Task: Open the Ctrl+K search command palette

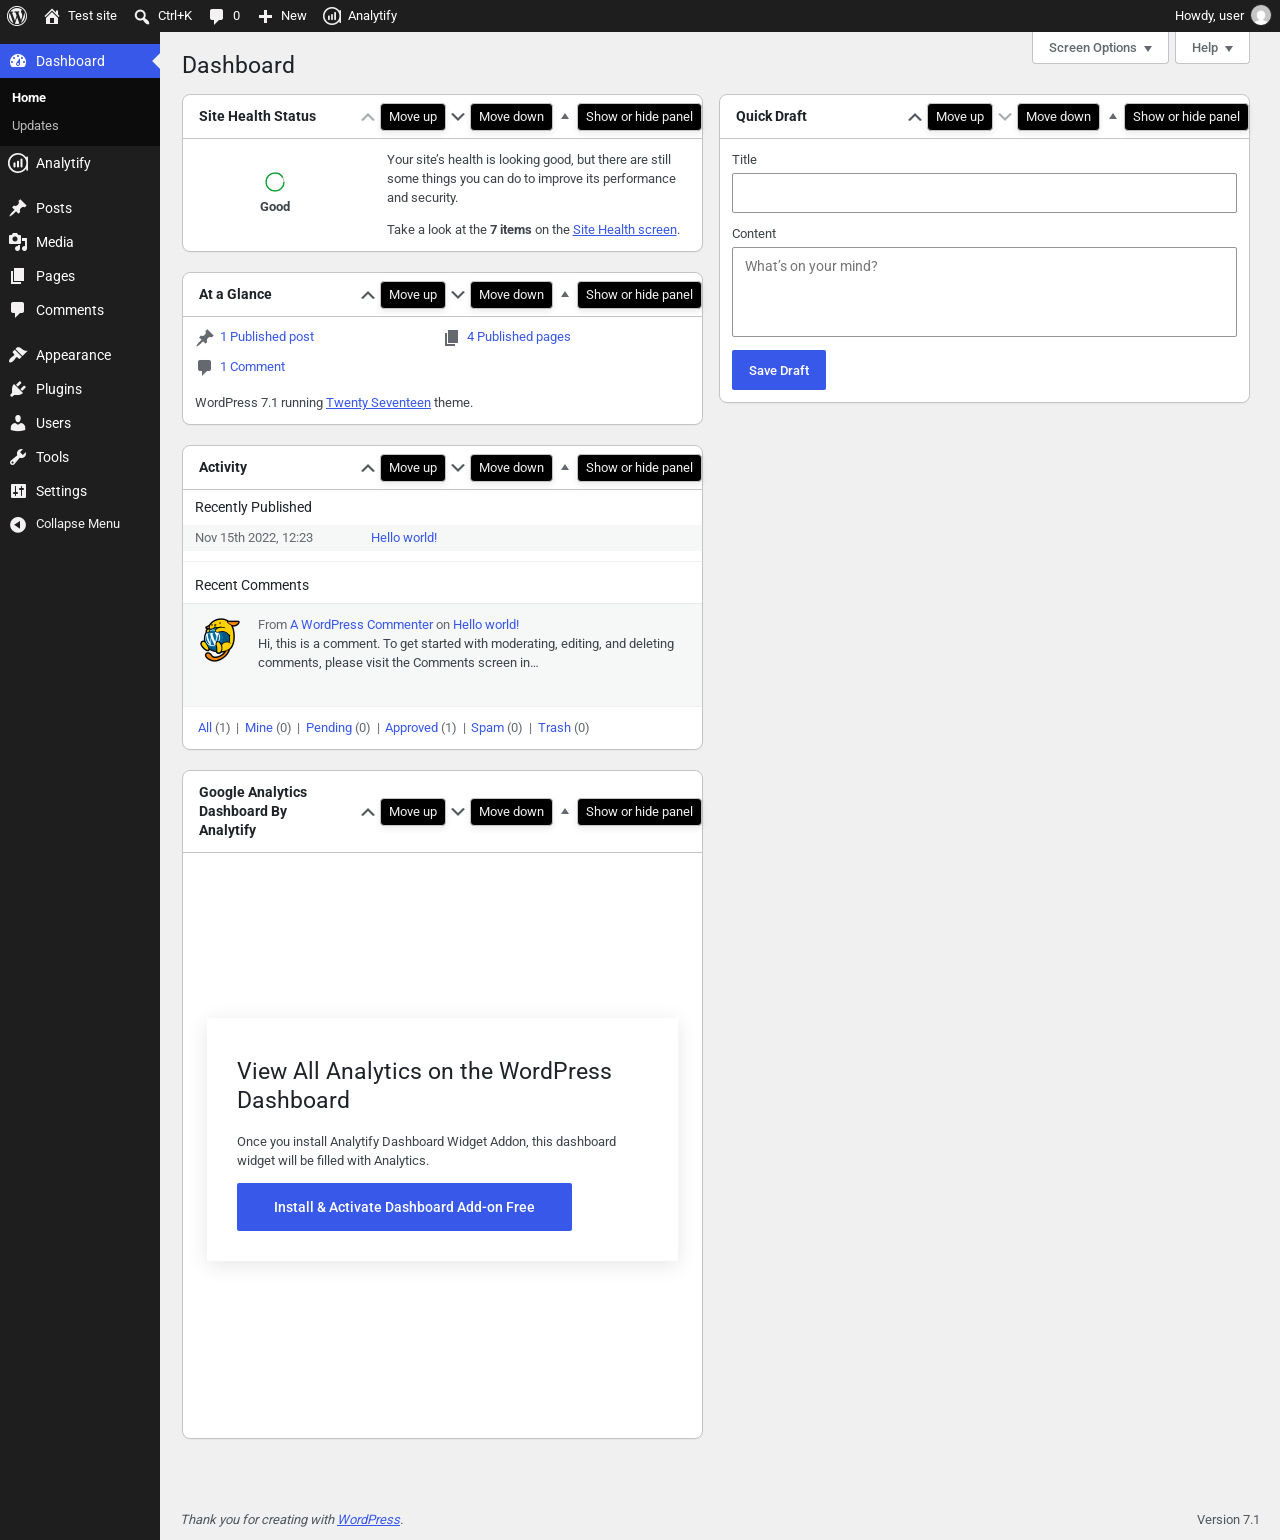Action: (x=163, y=16)
